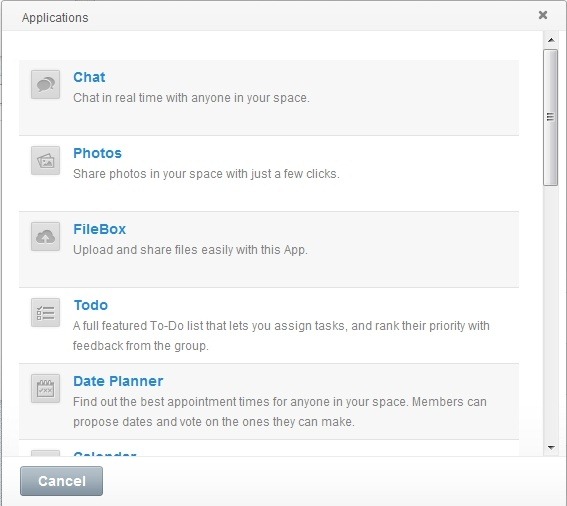This screenshot has width=567, height=506.
Task: Click the scrollbar up arrow
Action: [551, 40]
